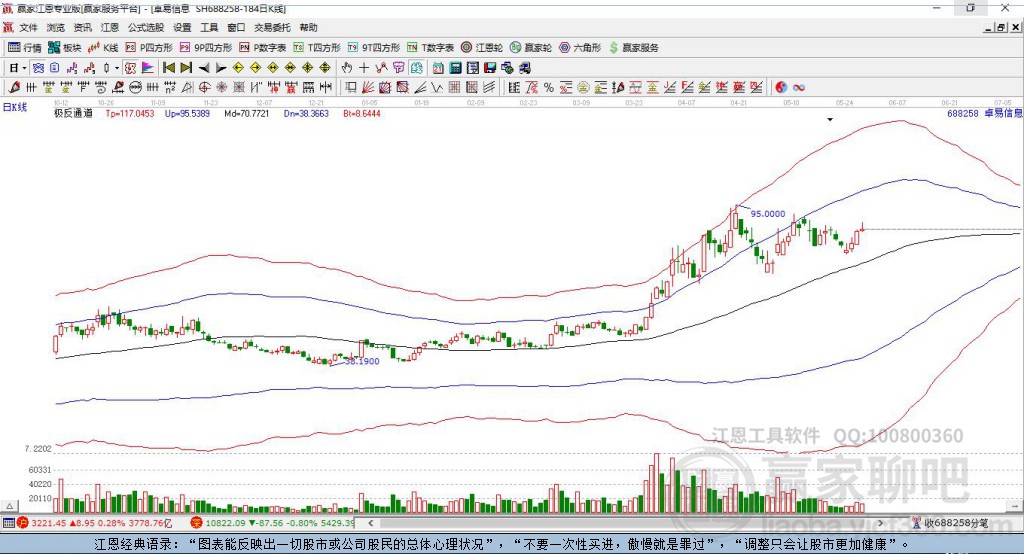Click the Md=70.7721 value
The height and width of the screenshot is (554, 1024).
coord(246,114)
